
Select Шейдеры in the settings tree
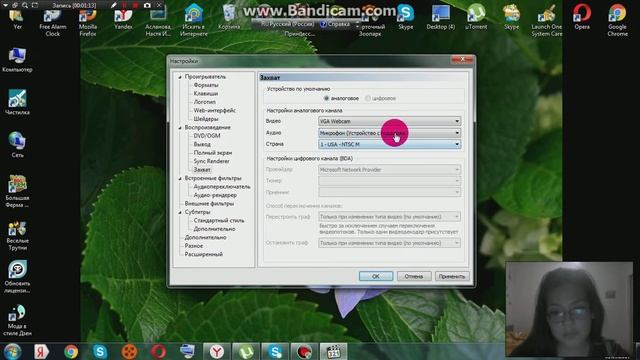[206, 119]
